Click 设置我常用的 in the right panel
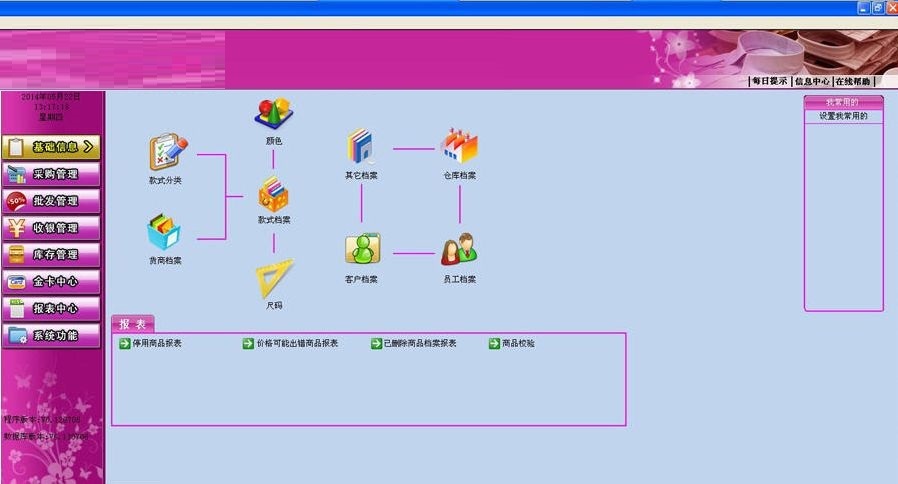The width and height of the screenshot is (898, 484). pyautogui.click(x=843, y=116)
